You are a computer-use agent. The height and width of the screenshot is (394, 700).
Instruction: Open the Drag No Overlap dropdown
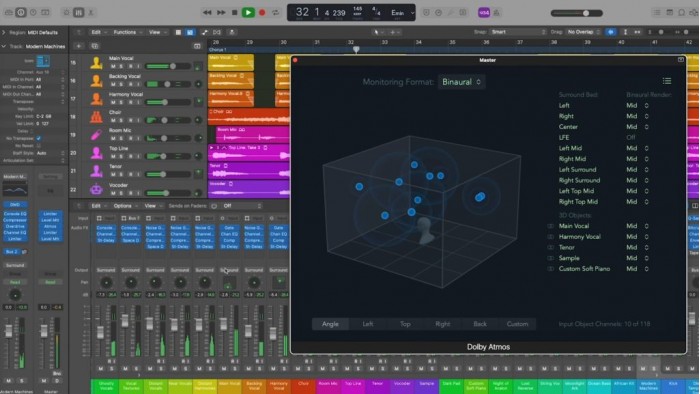click(x=583, y=32)
